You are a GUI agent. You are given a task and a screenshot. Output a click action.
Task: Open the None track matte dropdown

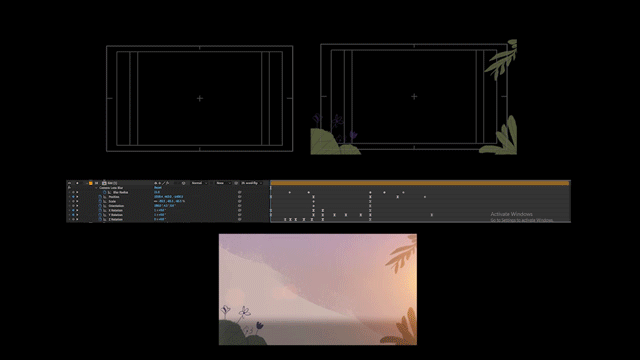pos(223,183)
